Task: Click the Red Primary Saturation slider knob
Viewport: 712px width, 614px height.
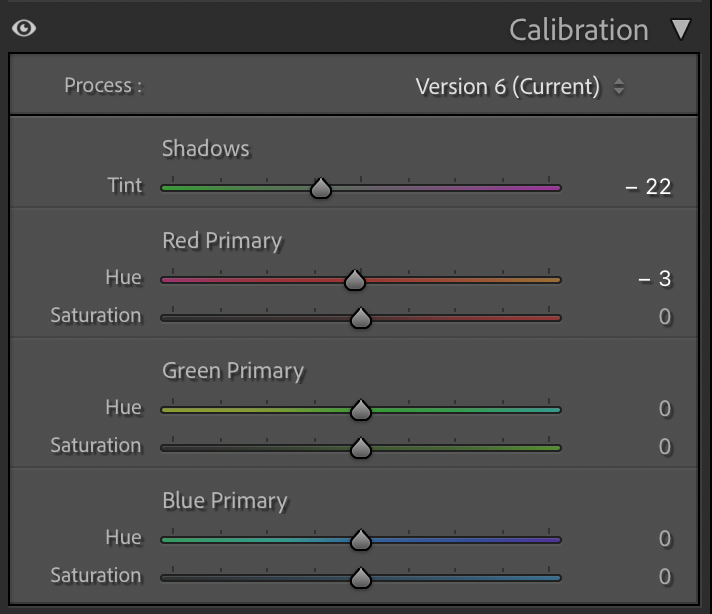Action: (361, 318)
